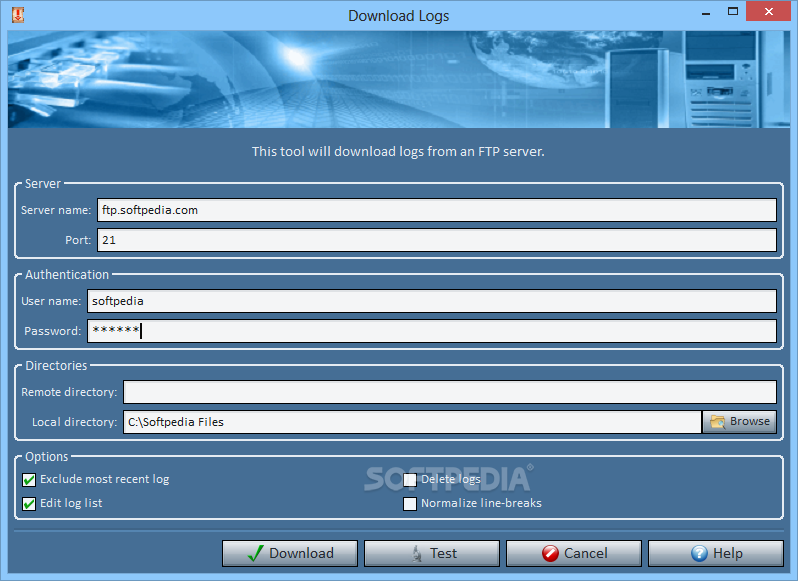Cancel the download dialog
This screenshot has width=798, height=581.
[x=574, y=554]
